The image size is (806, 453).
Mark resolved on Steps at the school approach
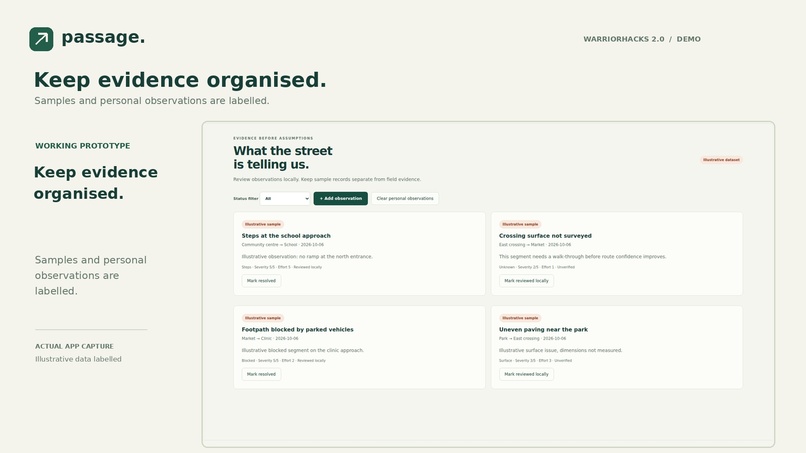[x=261, y=281]
